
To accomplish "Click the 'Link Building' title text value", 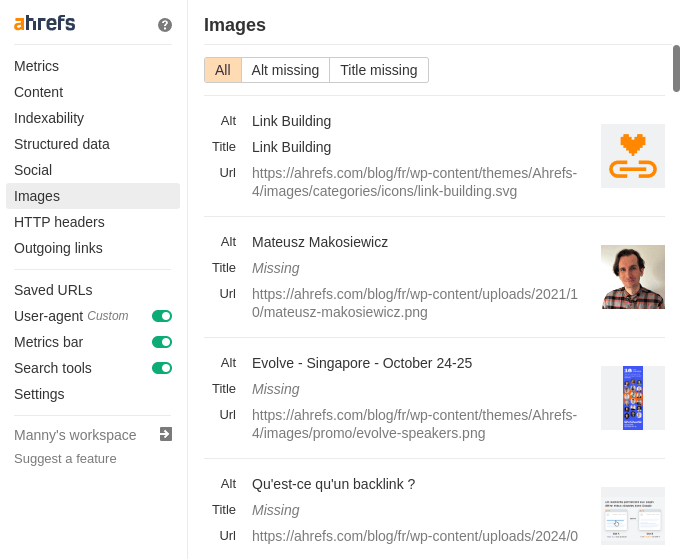I will (x=291, y=147).
